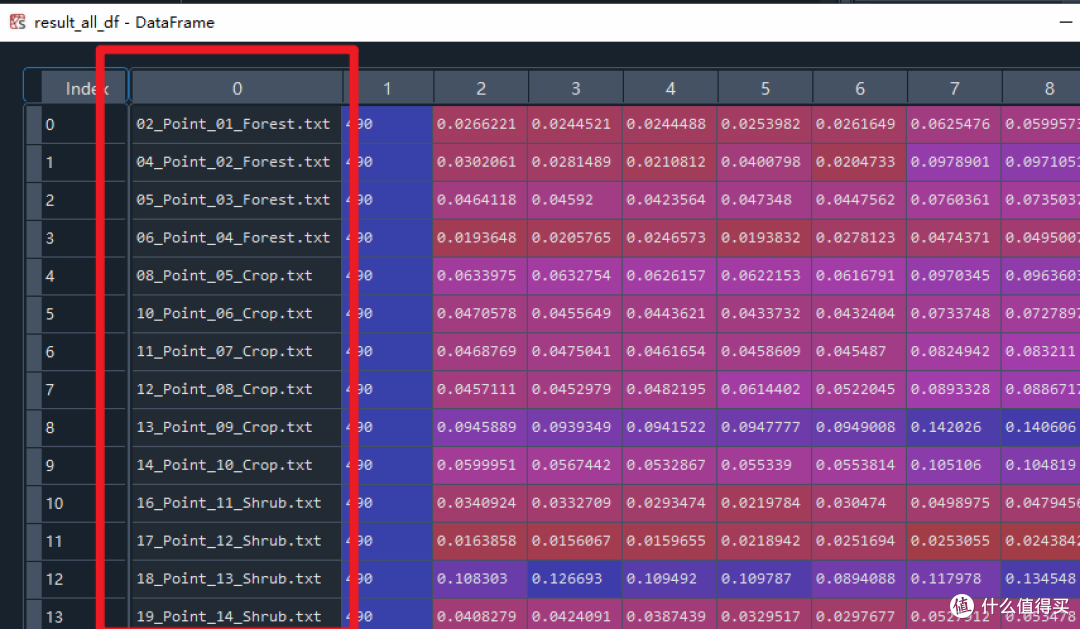The height and width of the screenshot is (629, 1080).
Task: Select cell value 0.0253055
Action: tap(955, 542)
